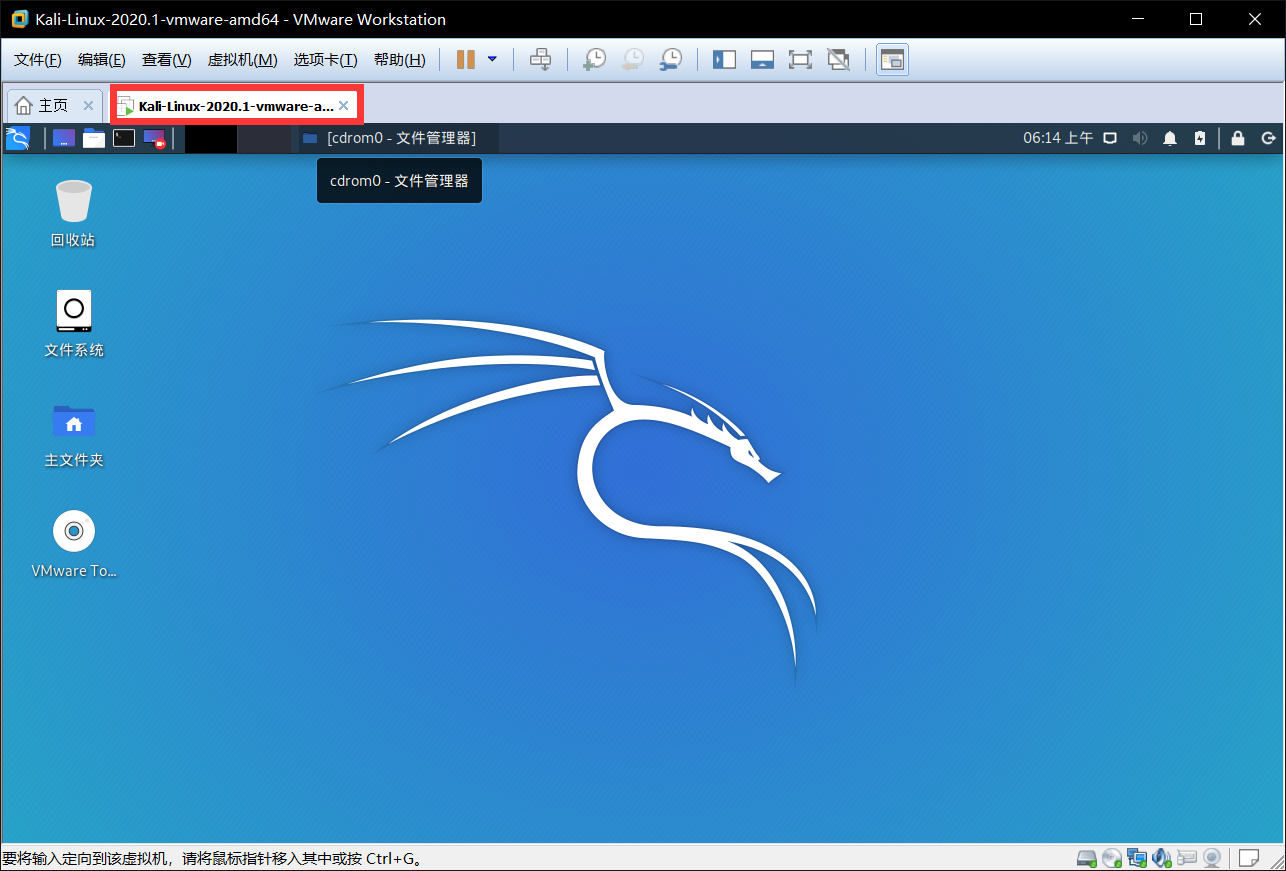This screenshot has height=871, width=1286.
Task: Open the display settings panel icon
Action: click(x=1110, y=138)
